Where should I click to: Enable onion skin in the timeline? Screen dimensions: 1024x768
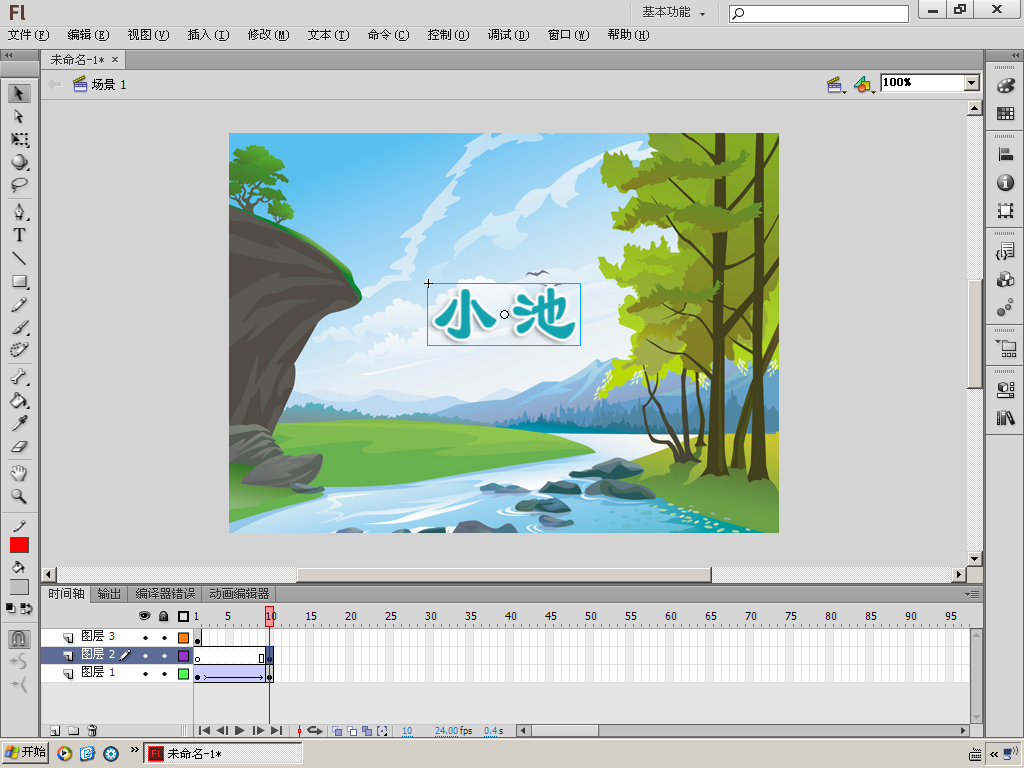point(338,731)
